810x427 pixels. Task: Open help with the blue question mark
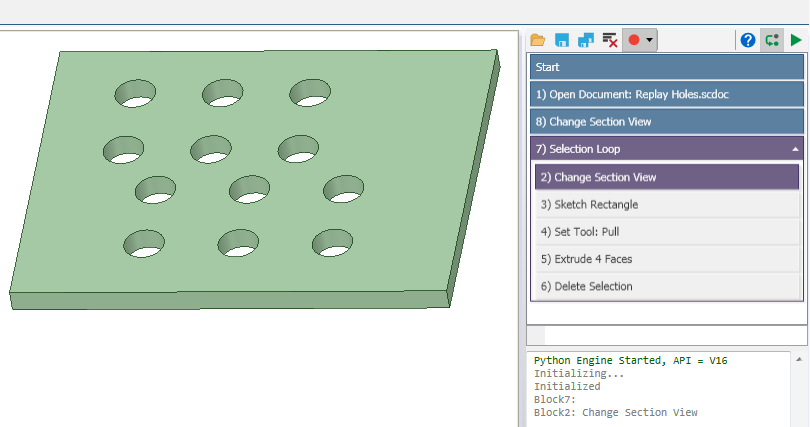tap(747, 40)
